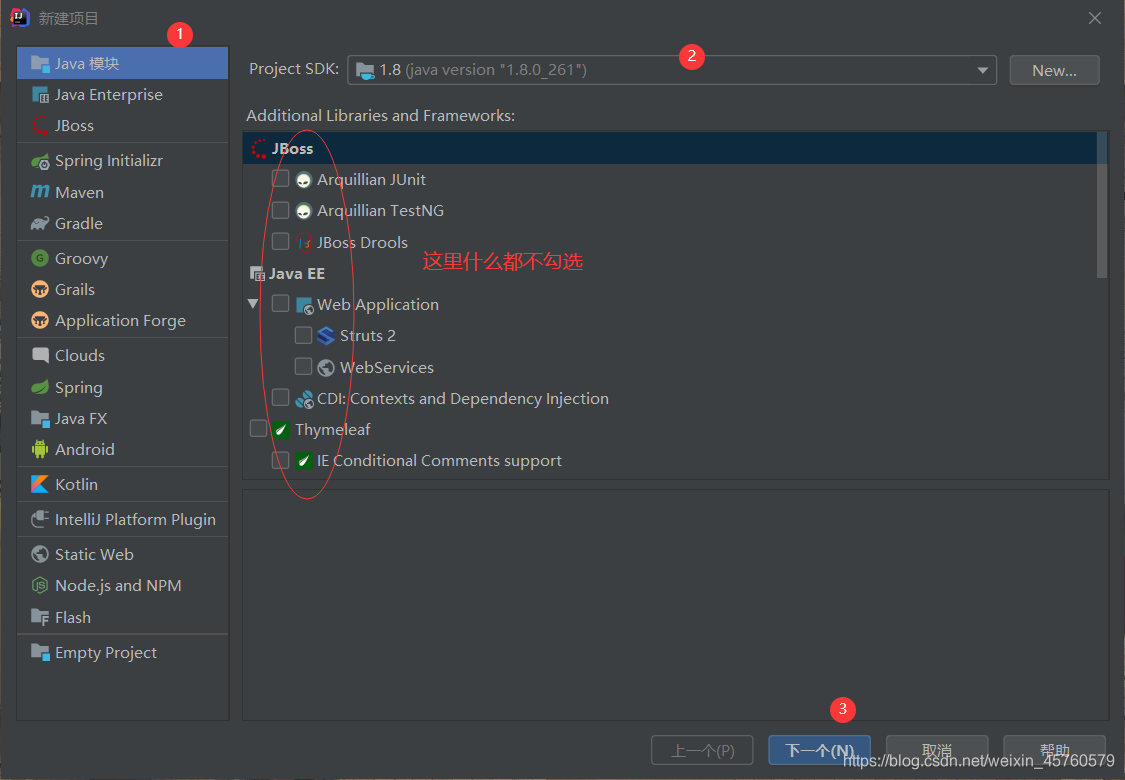Click the IntelliJ Platform Plugin icon
Screen dimensions: 1125x780
point(40,520)
